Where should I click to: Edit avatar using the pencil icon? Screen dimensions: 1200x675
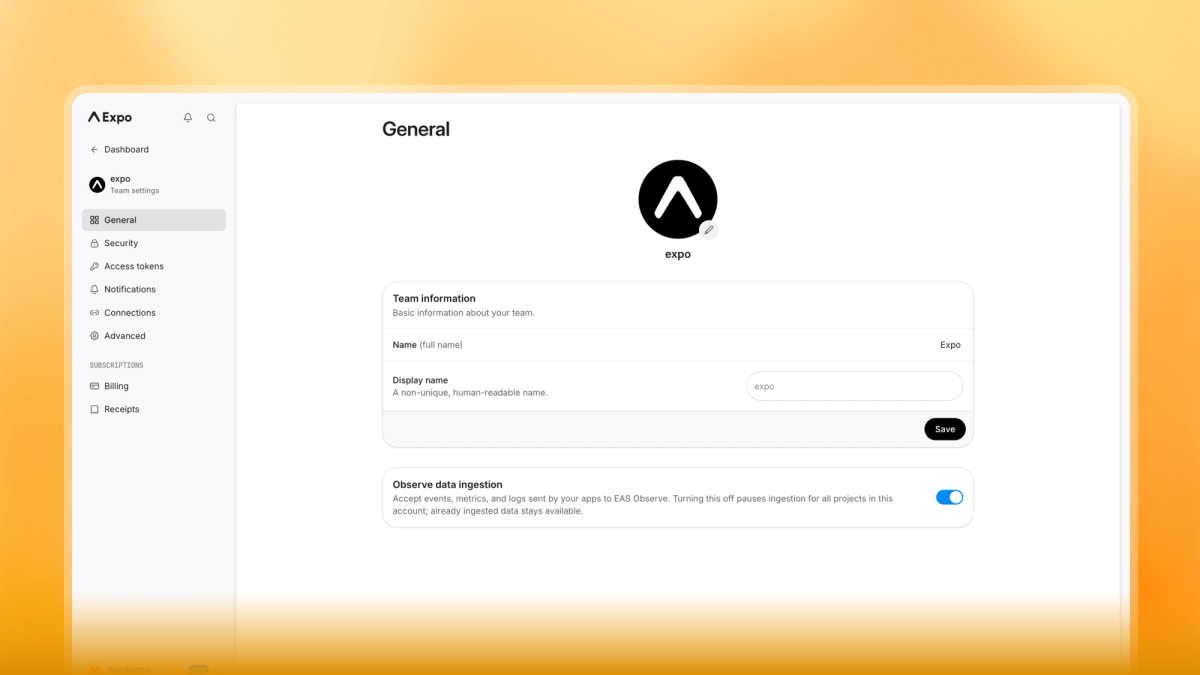[709, 230]
